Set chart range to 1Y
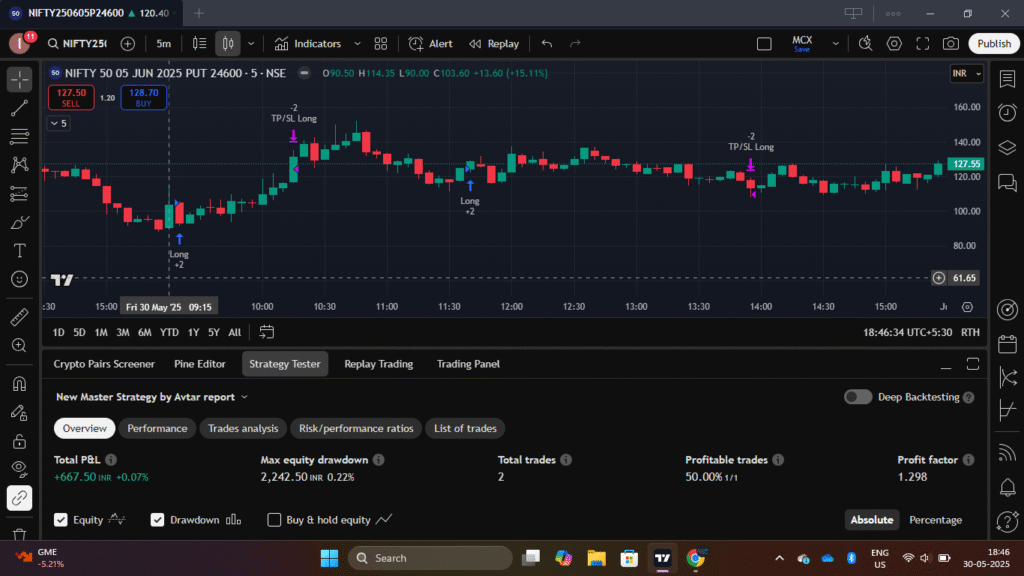Image resolution: width=1024 pixels, height=576 pixels. (193, 332)
